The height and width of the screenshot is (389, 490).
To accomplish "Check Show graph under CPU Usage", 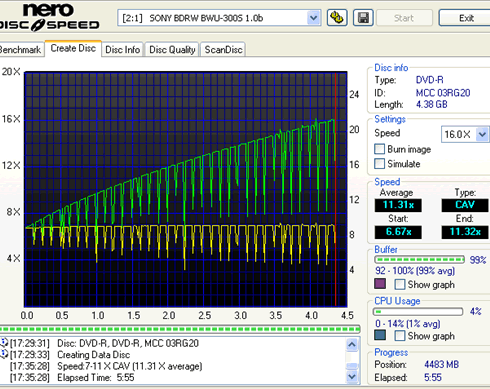I will 400,336.
